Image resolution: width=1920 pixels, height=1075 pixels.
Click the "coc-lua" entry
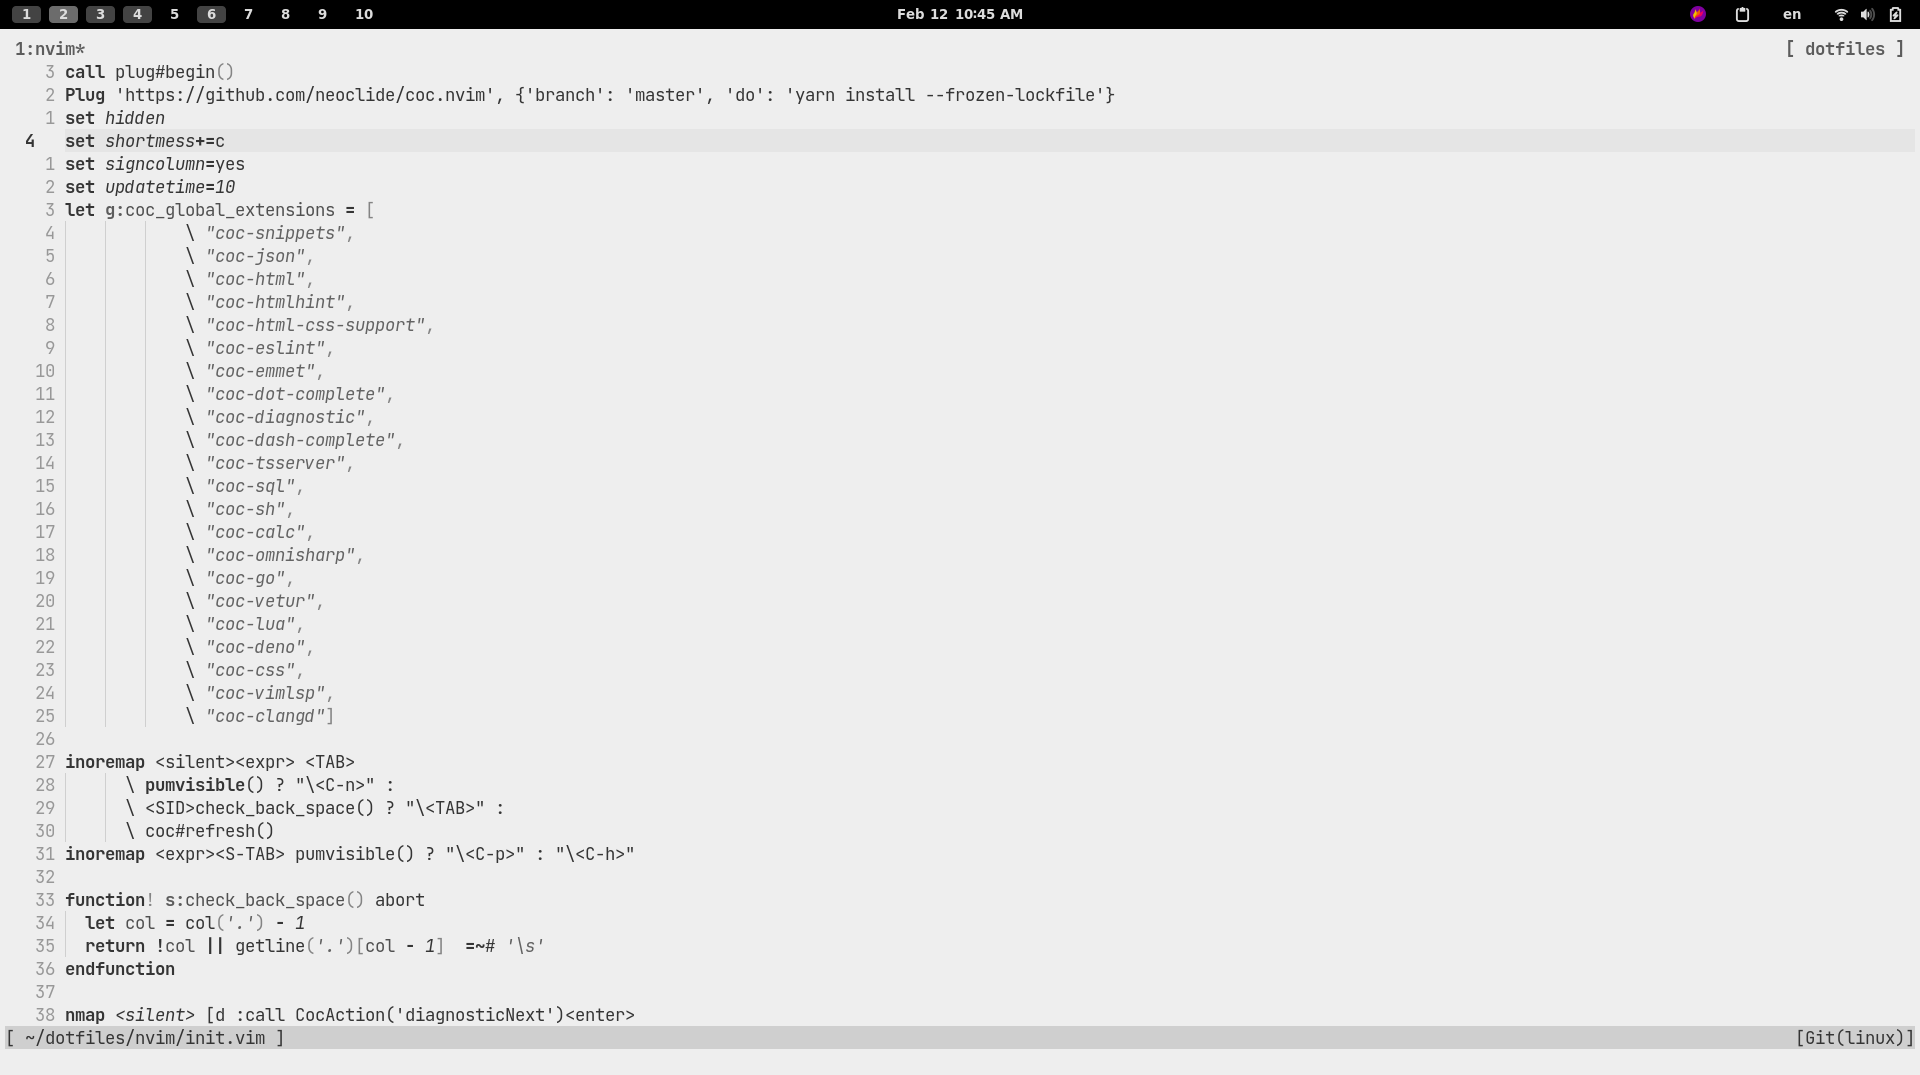pos(250,624)
